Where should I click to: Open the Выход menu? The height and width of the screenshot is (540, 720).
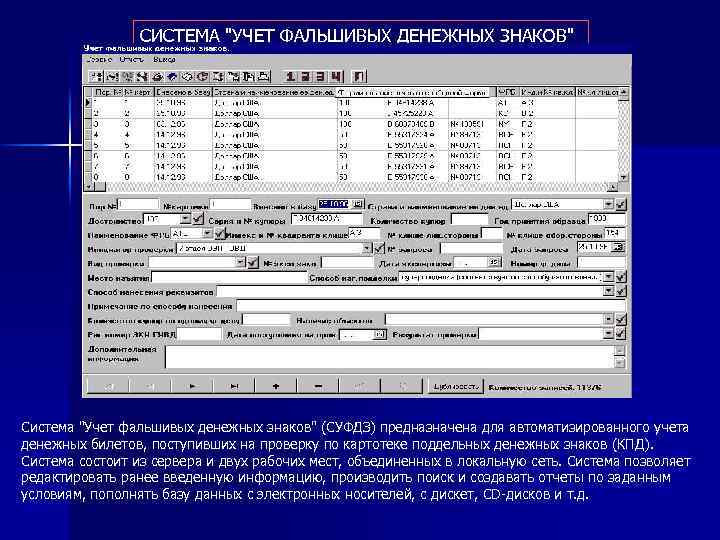pos(164,60)
